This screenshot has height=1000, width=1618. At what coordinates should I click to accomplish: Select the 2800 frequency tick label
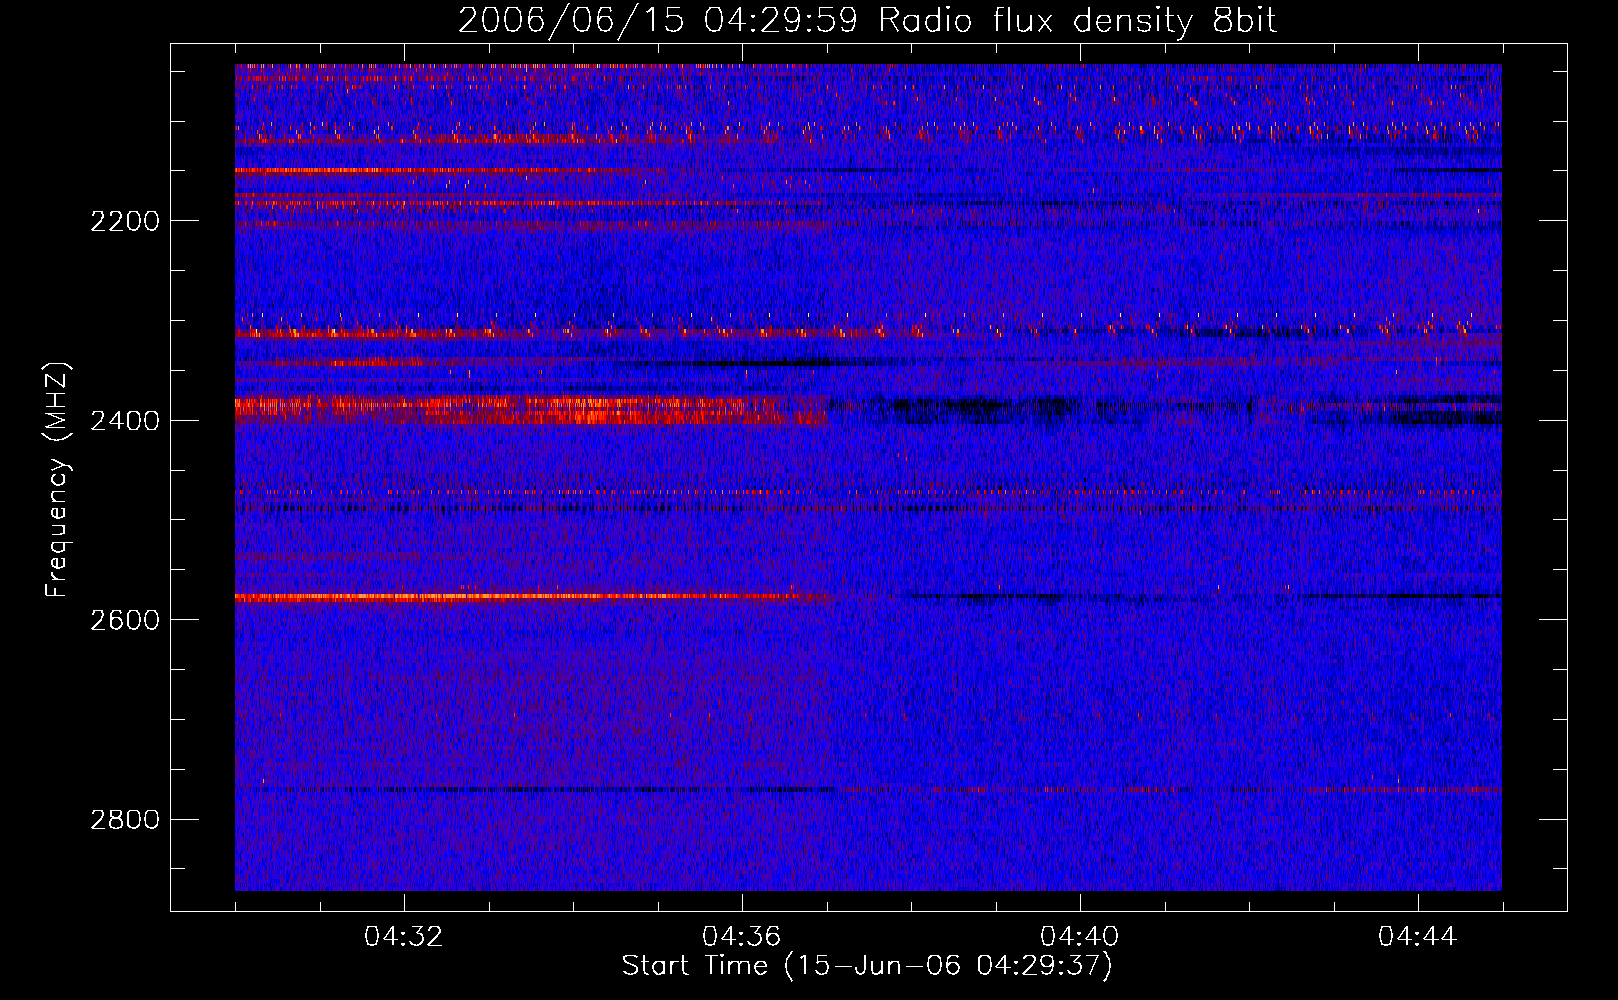click(125, 820)
